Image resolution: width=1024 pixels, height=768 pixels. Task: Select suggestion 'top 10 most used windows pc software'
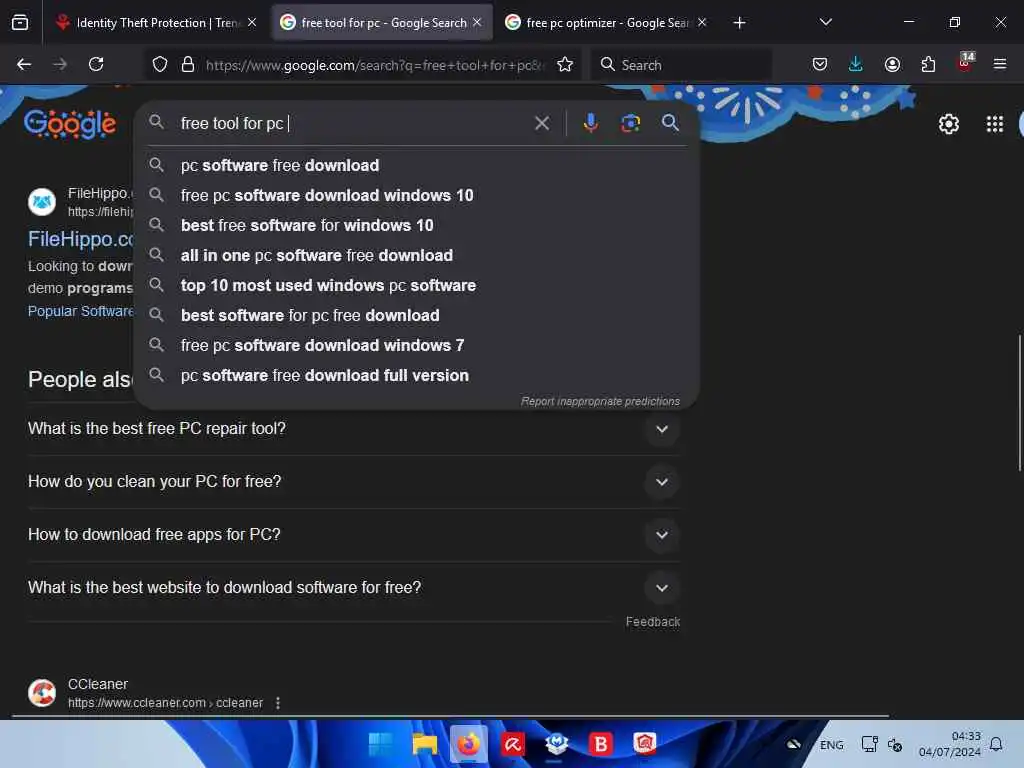point(416,285)
